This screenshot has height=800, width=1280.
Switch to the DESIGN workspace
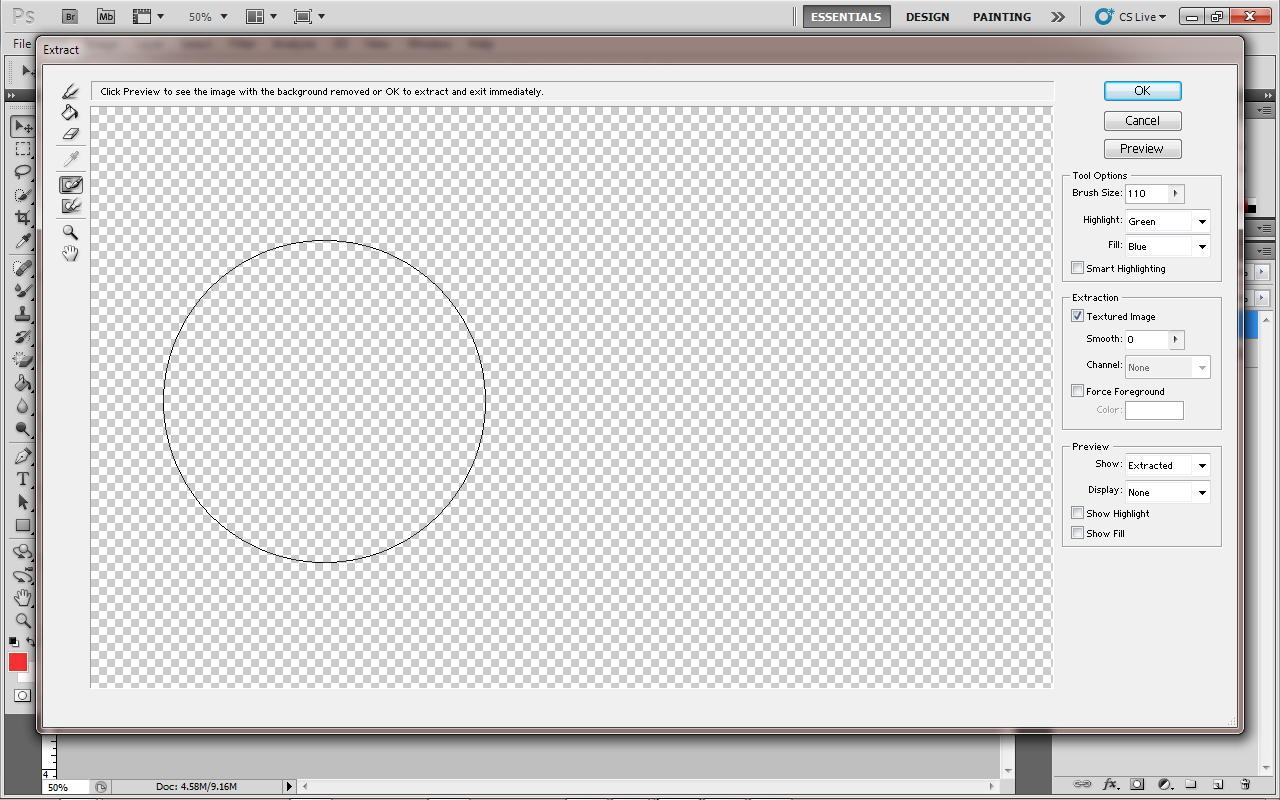coord(927,17)
